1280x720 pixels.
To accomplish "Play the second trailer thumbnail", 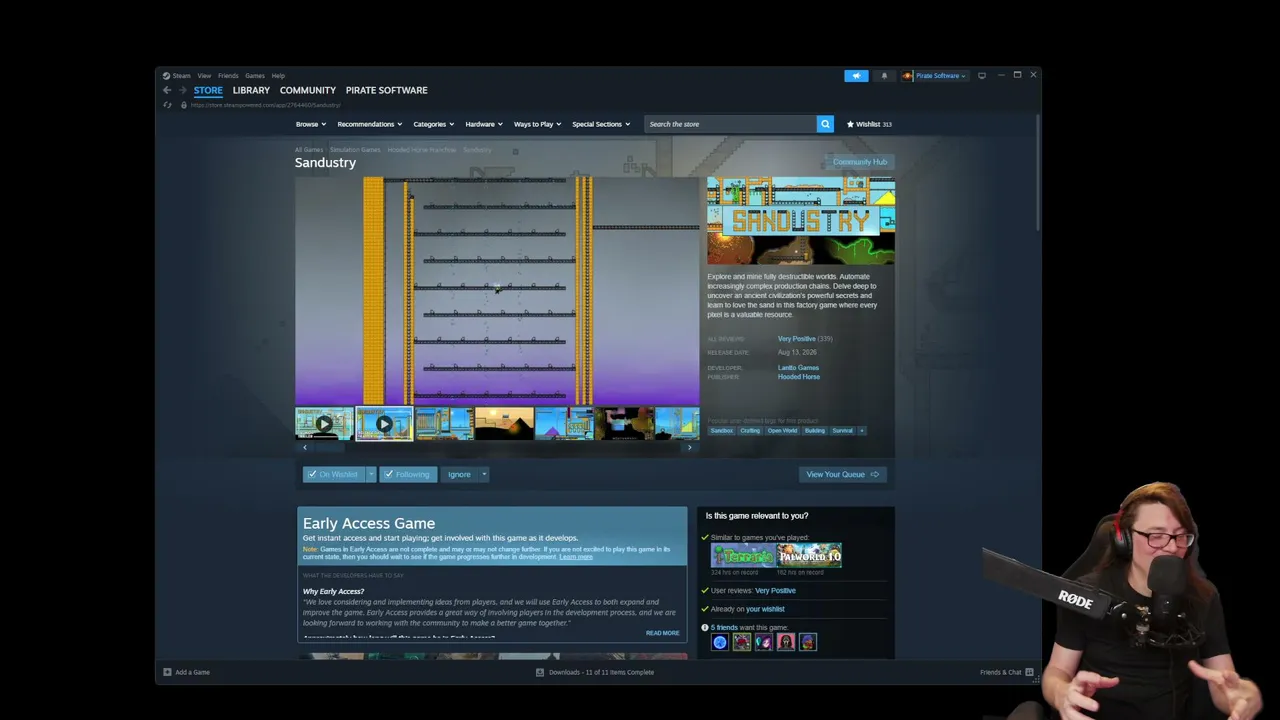I will tap(384, 424).
